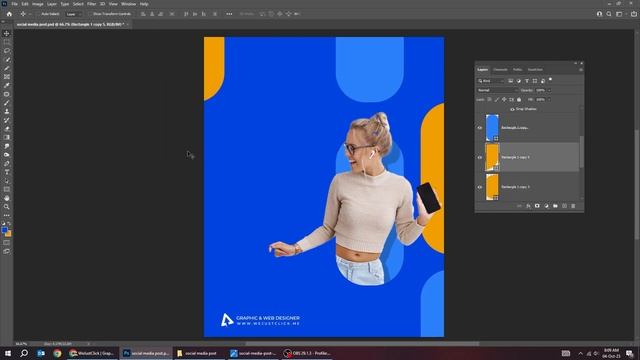Open the Opacity slider arrow

tap(549, 90)
